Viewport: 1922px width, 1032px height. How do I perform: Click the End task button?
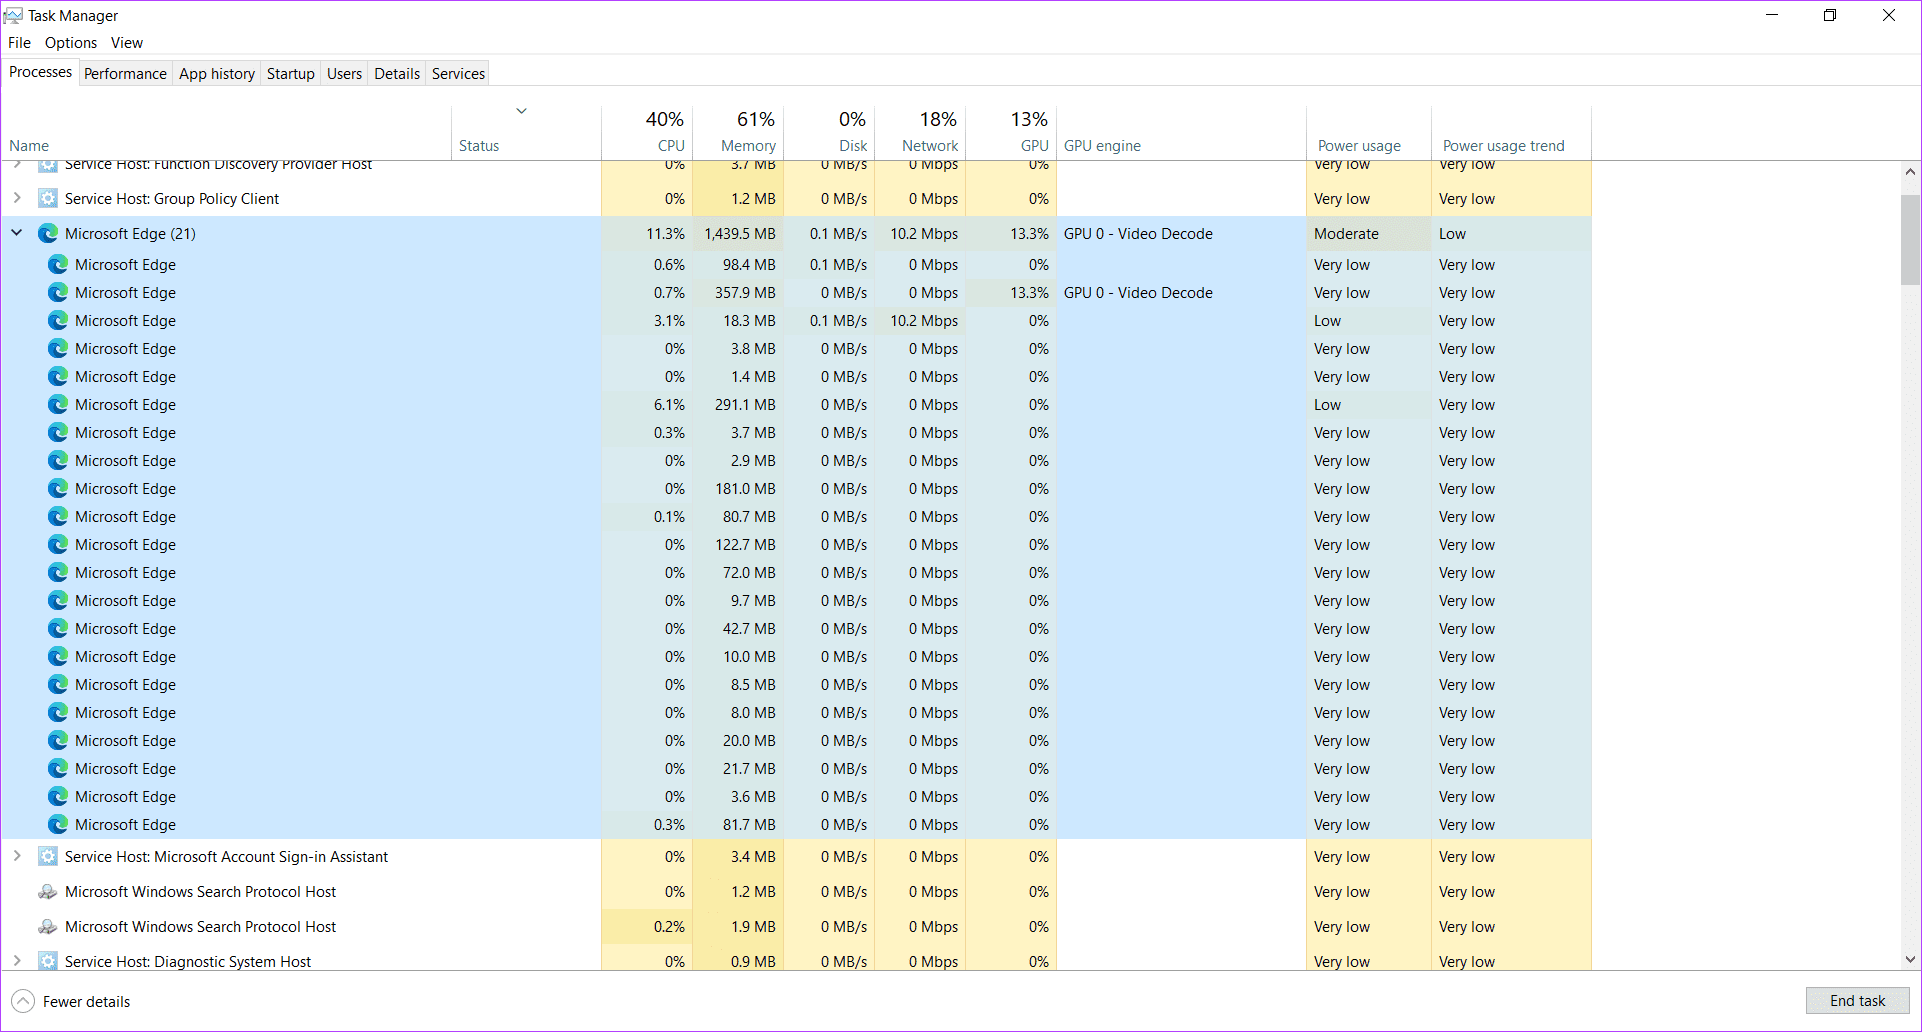(1857, 1000)
